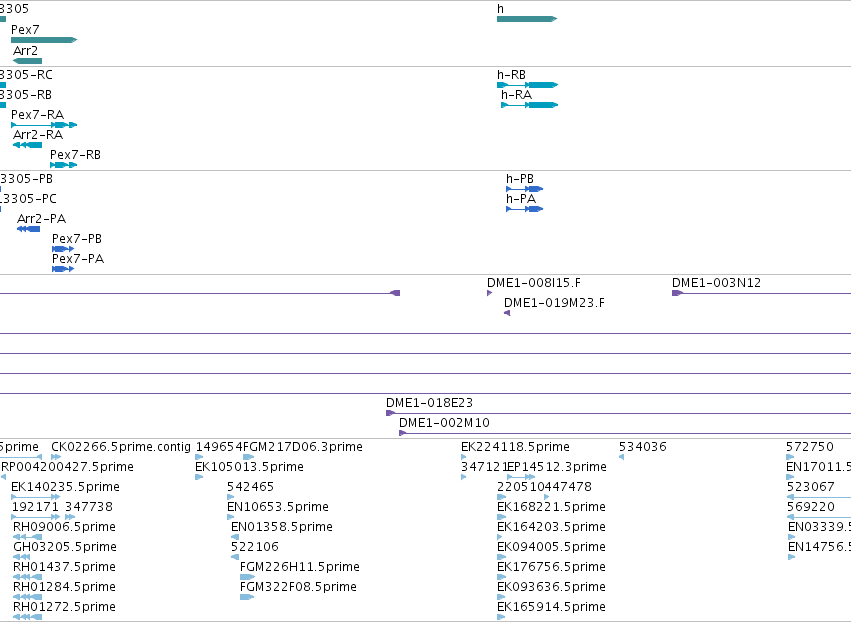The image size is (851, 622).
Task: Click the FGM226H11.5prime EST glyph
Action: coord(247,577)
